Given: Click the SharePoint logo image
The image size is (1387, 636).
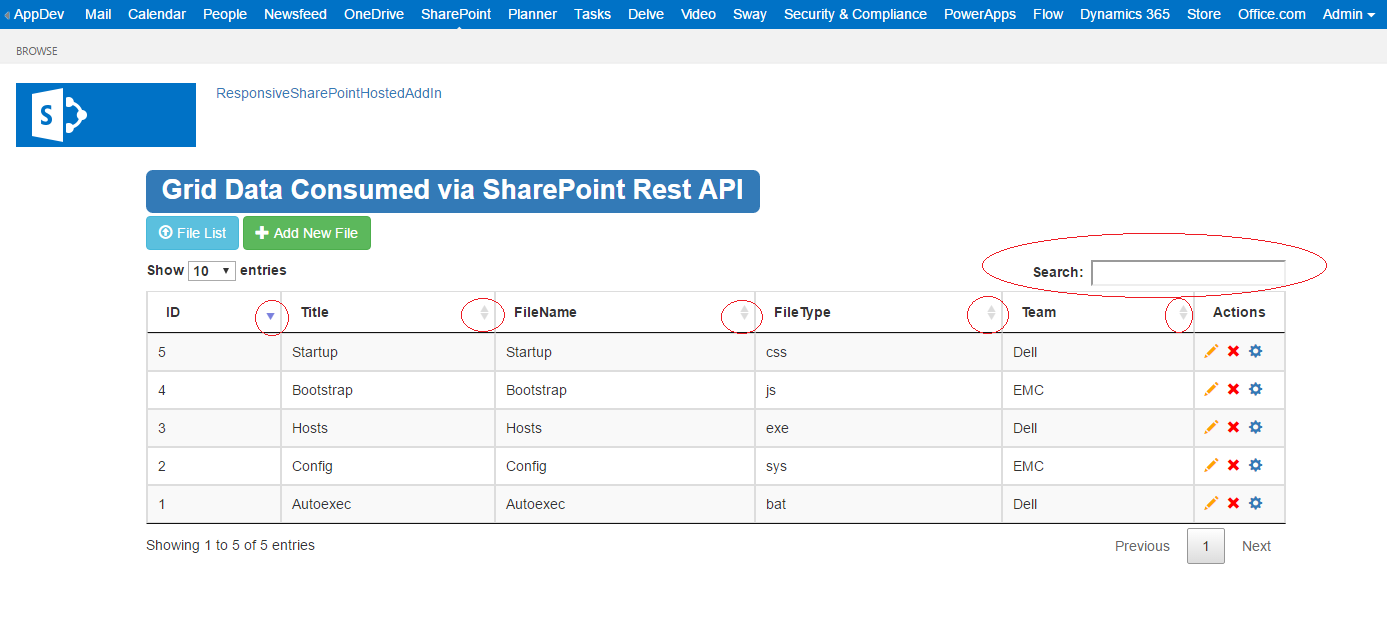Looking at the screenshot, I should 106,115.
